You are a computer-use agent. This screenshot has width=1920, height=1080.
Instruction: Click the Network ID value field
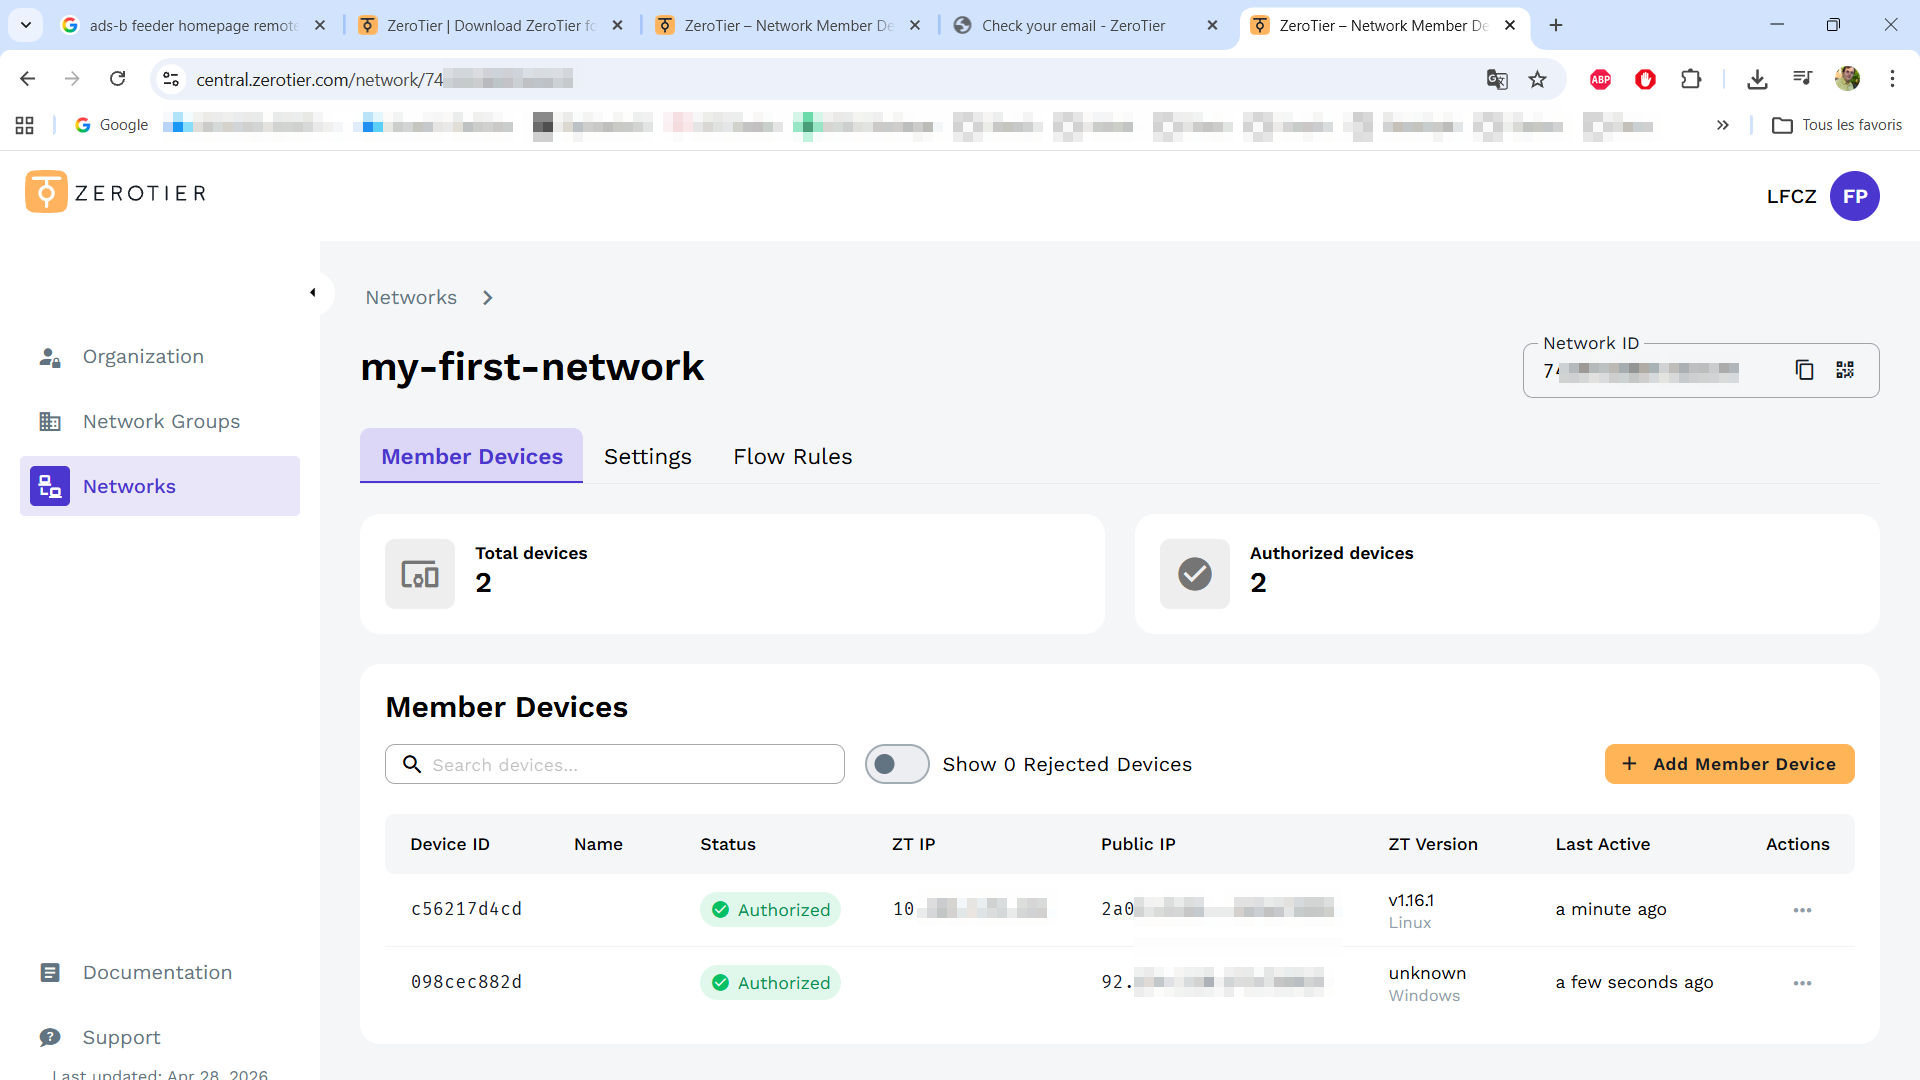[x=1640, y=371]
